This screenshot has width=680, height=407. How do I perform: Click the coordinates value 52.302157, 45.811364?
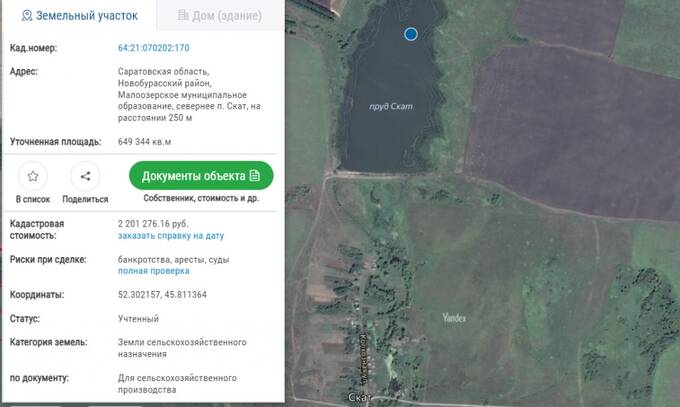coord(162,295)
